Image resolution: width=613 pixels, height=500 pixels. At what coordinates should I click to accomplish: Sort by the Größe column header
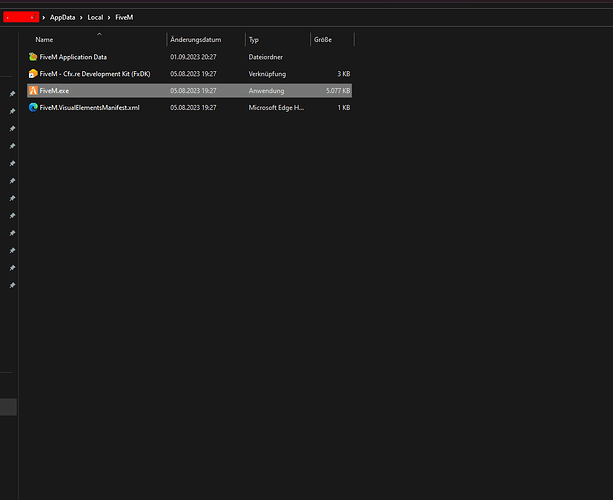coord(323,40)
